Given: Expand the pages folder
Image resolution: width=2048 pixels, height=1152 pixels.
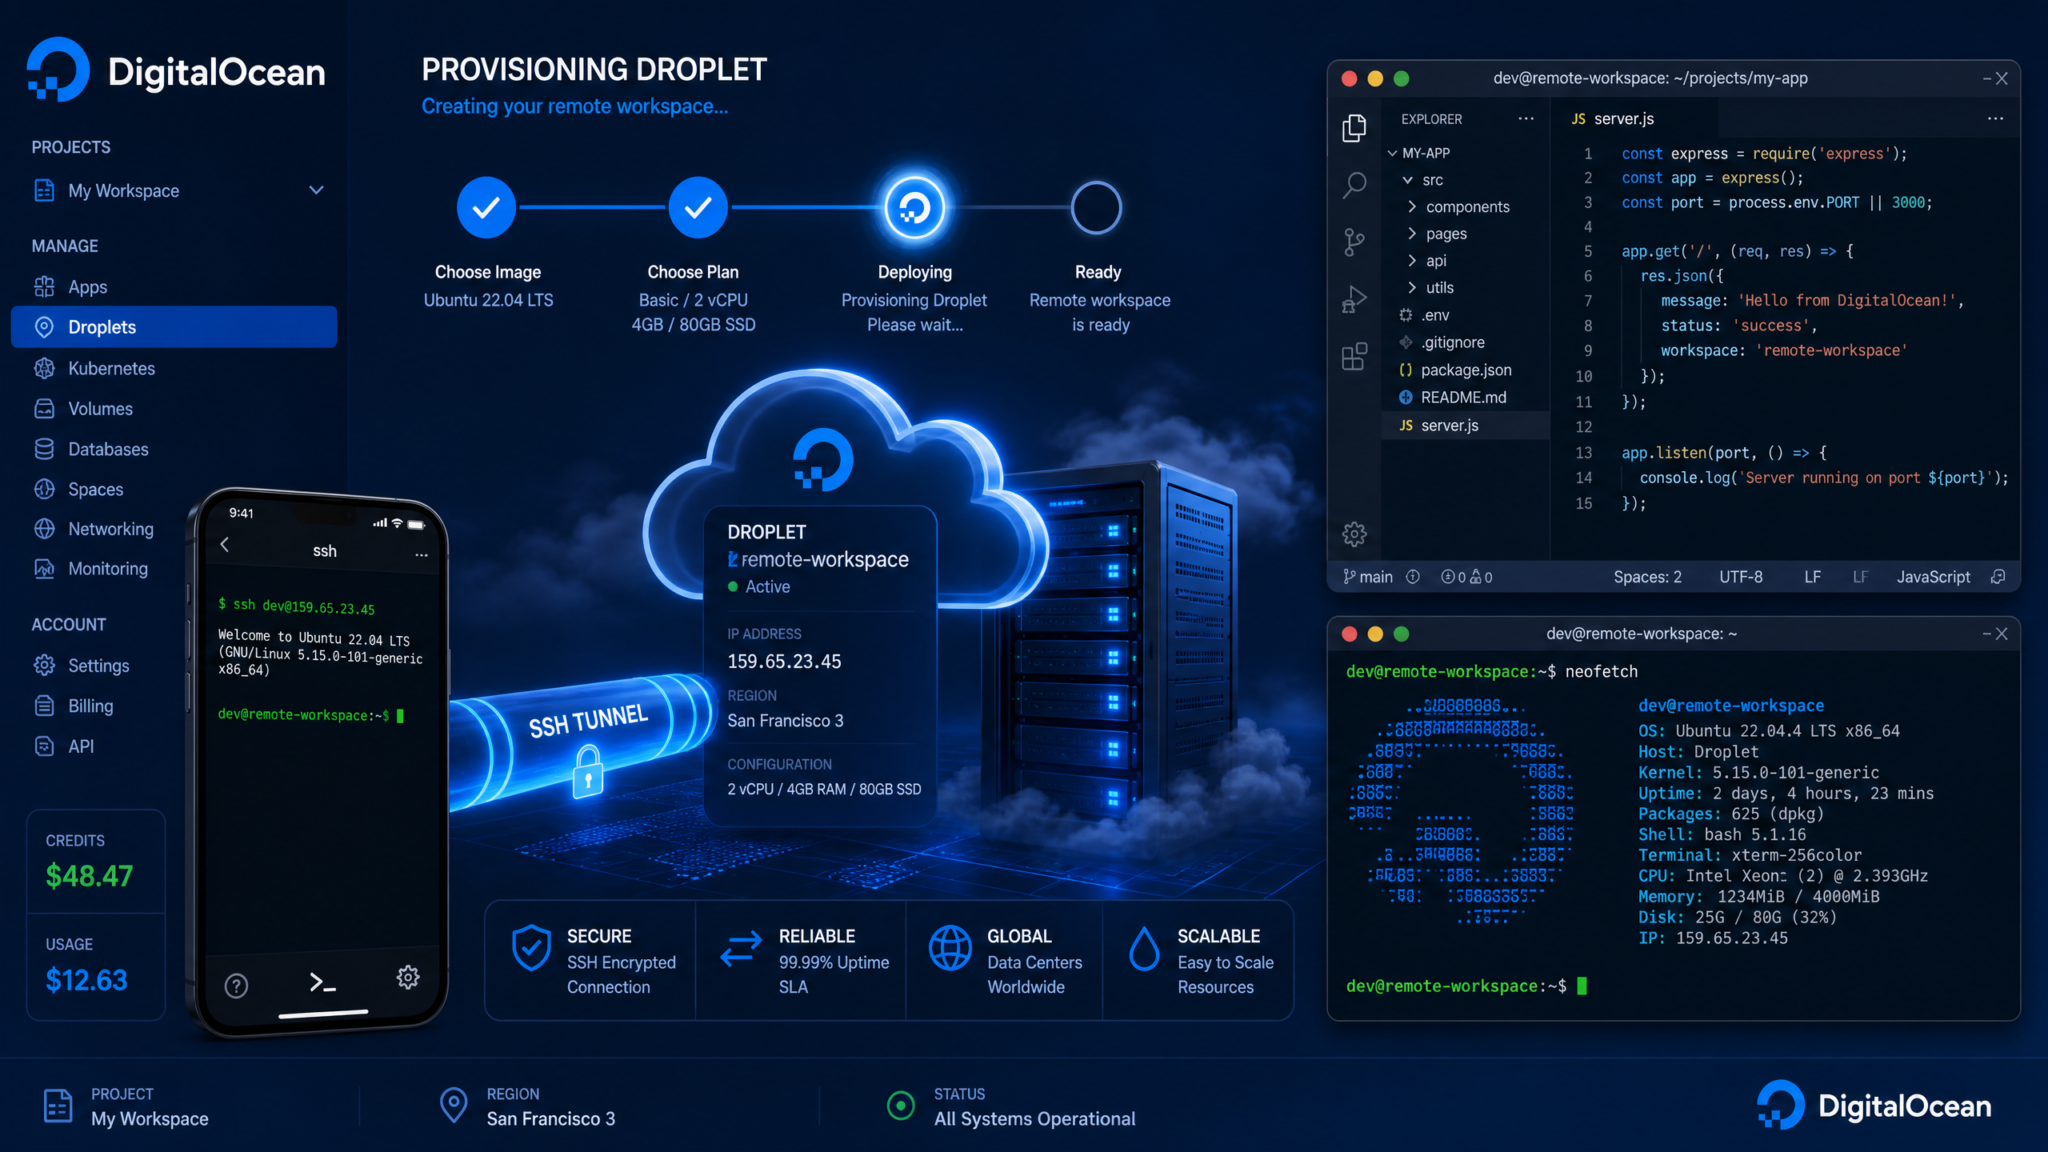Looking at the screenshot, I should tap(1412, 234).
